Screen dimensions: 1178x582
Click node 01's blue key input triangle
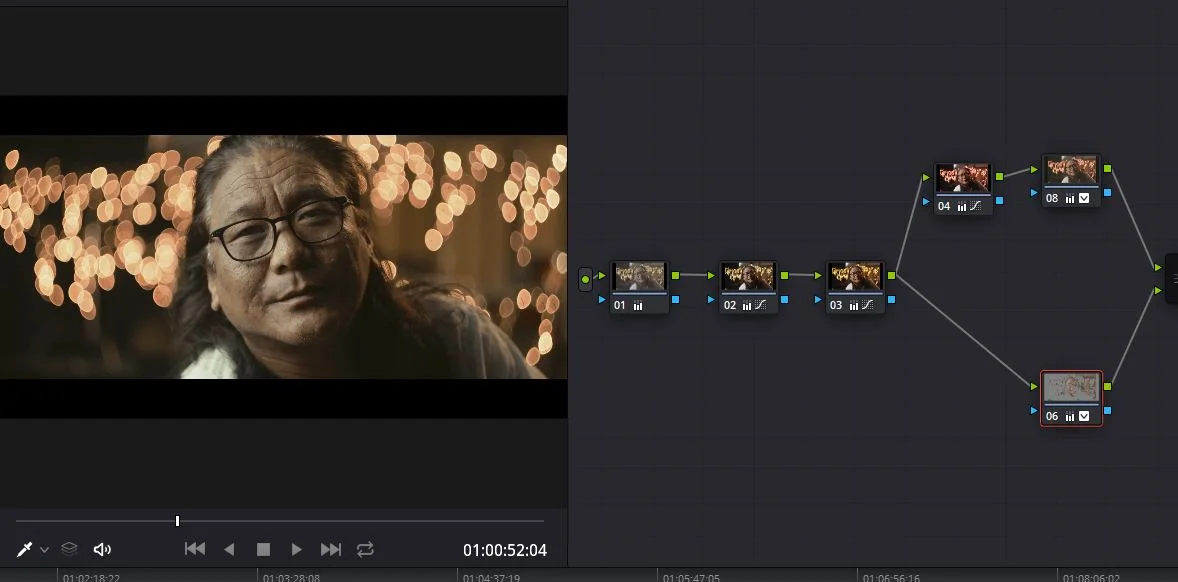click(x=602, y=300)
